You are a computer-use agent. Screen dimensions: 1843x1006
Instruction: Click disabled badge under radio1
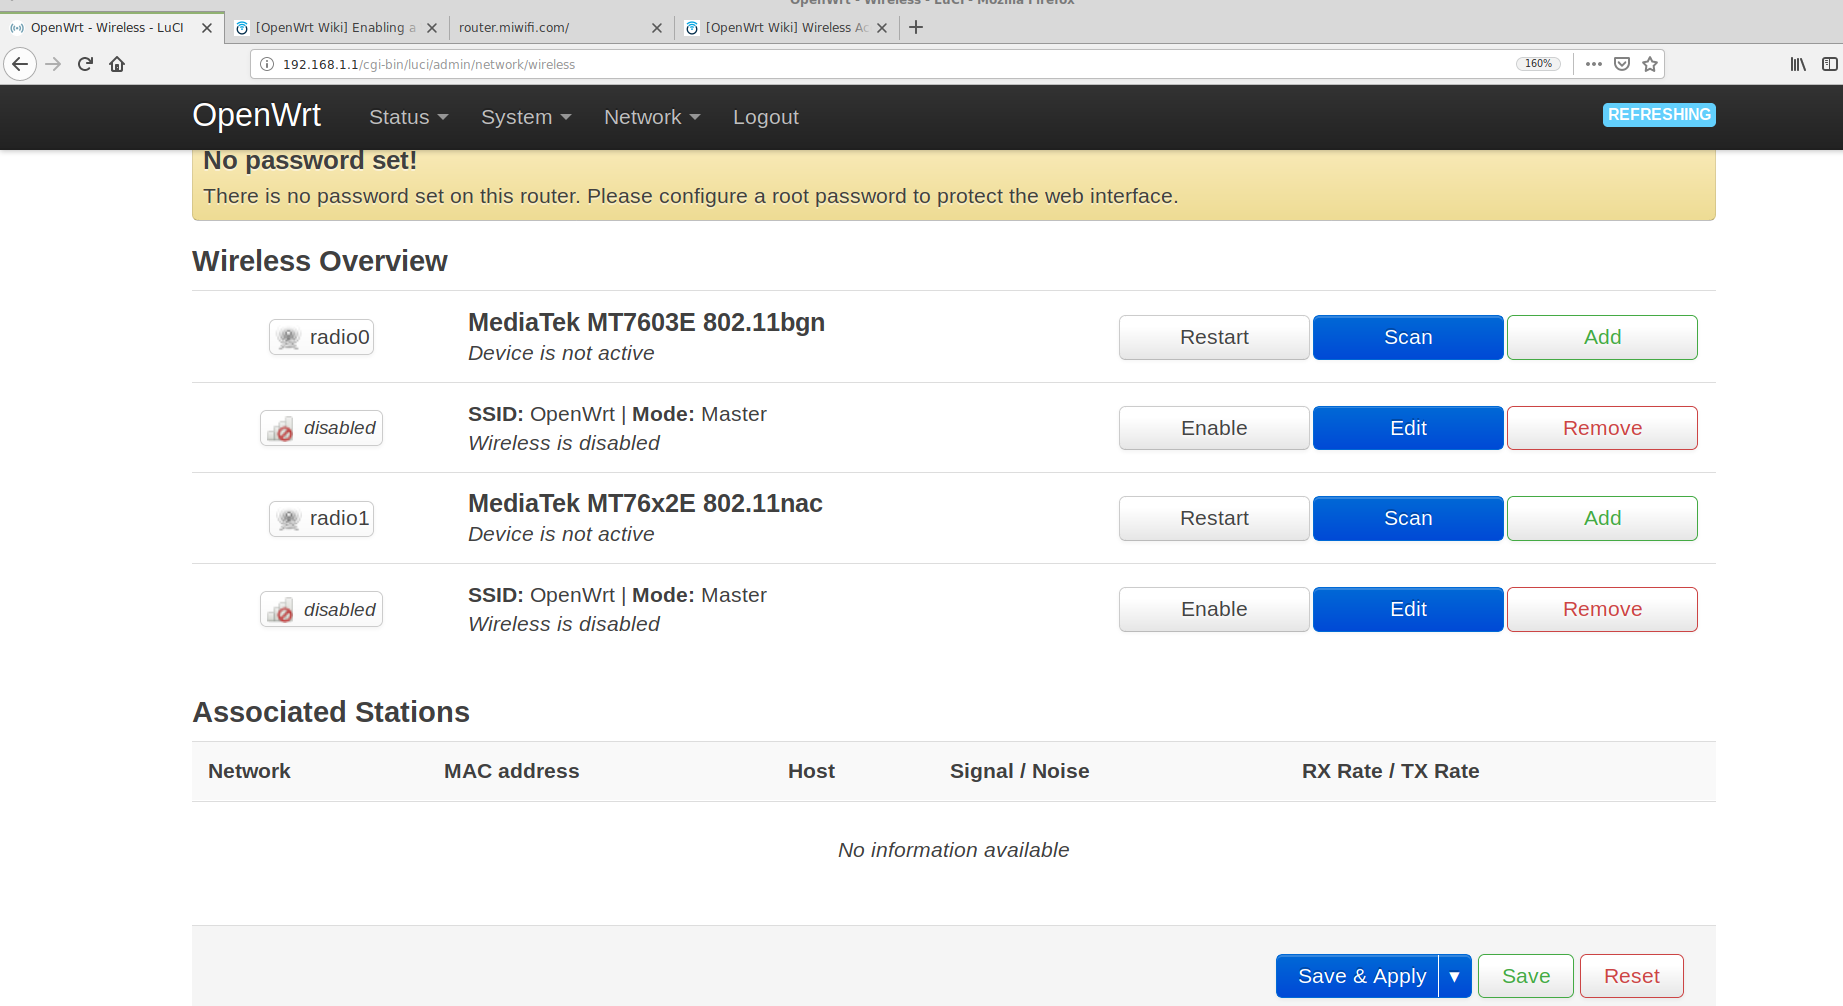pos(321,609)
